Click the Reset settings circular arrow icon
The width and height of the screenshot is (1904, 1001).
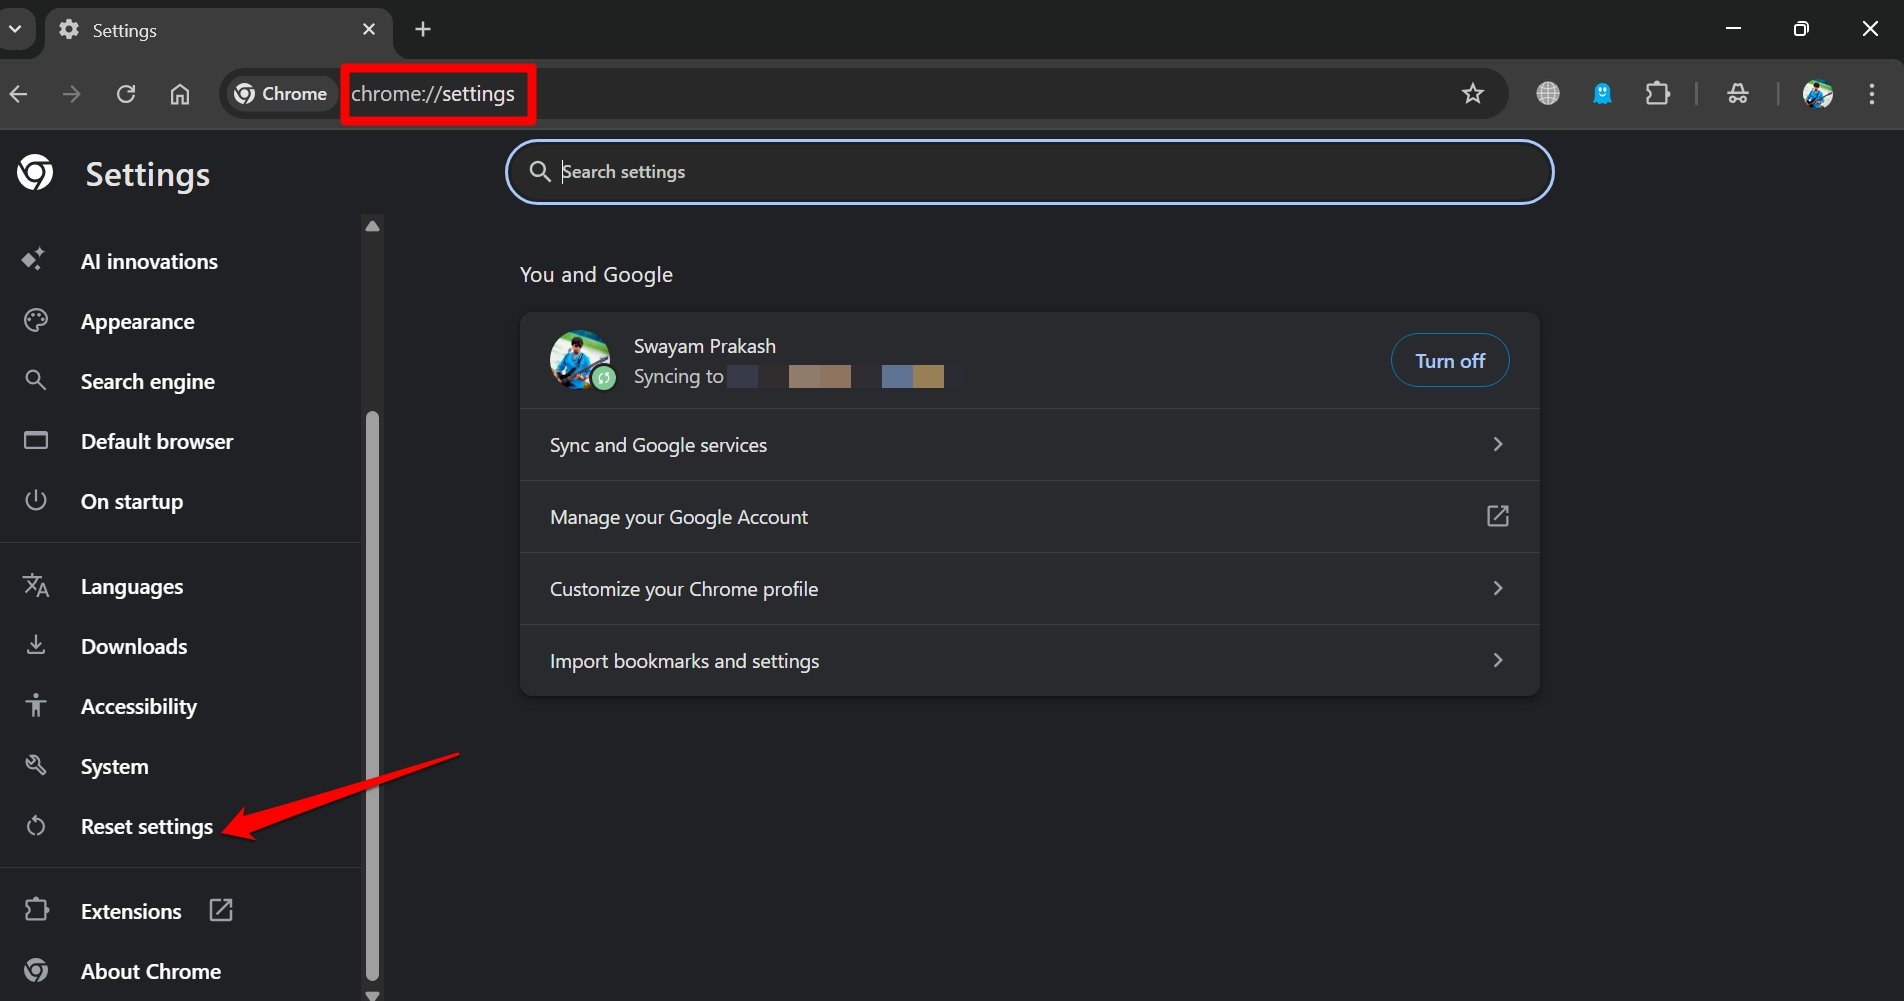(36, 826)
